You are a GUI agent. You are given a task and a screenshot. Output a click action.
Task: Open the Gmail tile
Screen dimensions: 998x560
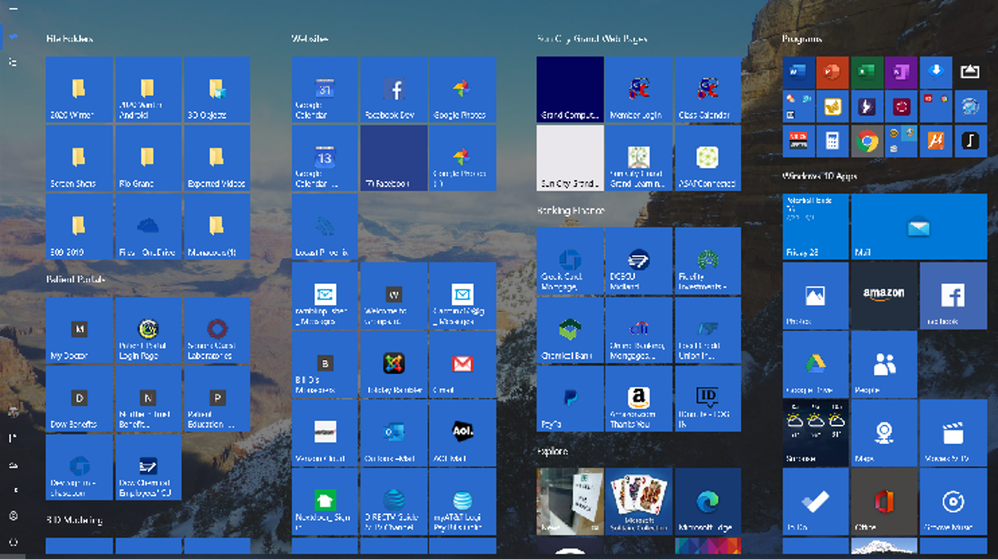click(463, 364)
